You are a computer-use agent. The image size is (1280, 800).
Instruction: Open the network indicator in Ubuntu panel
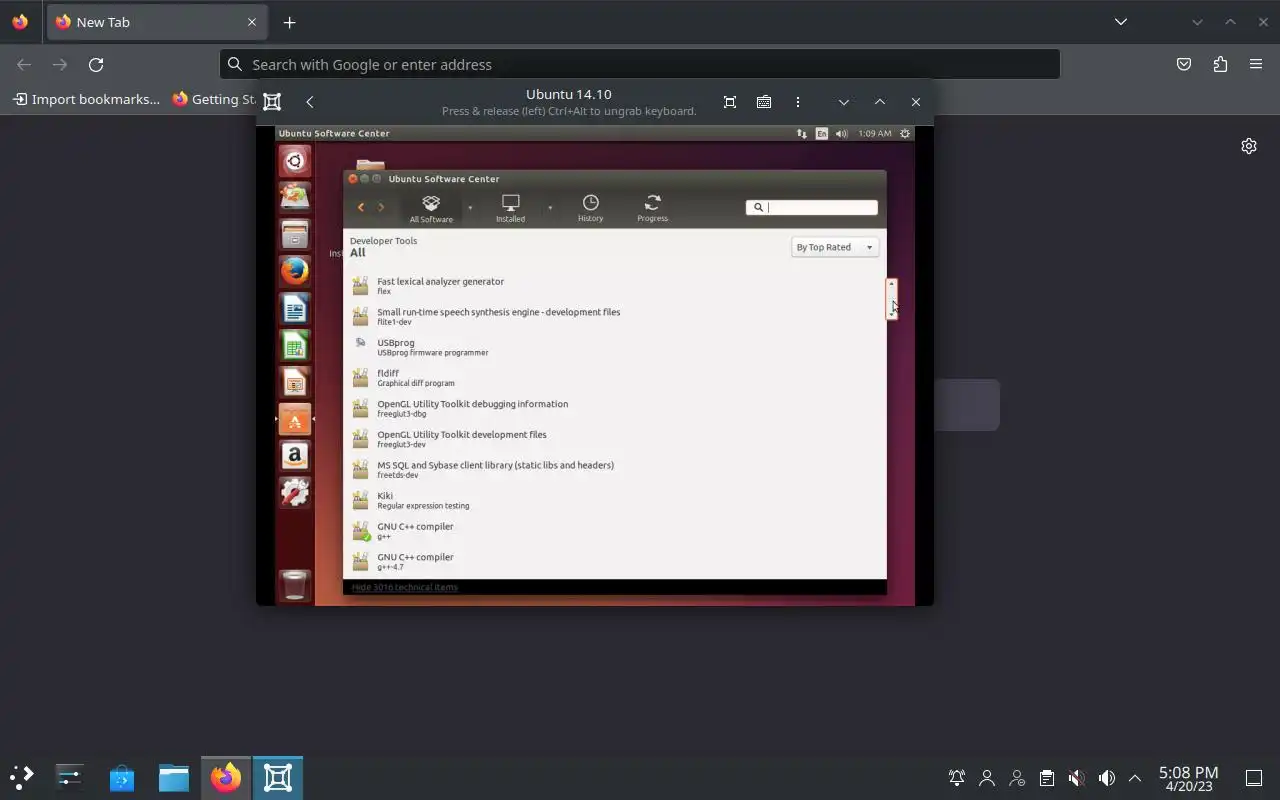(801, 133)
